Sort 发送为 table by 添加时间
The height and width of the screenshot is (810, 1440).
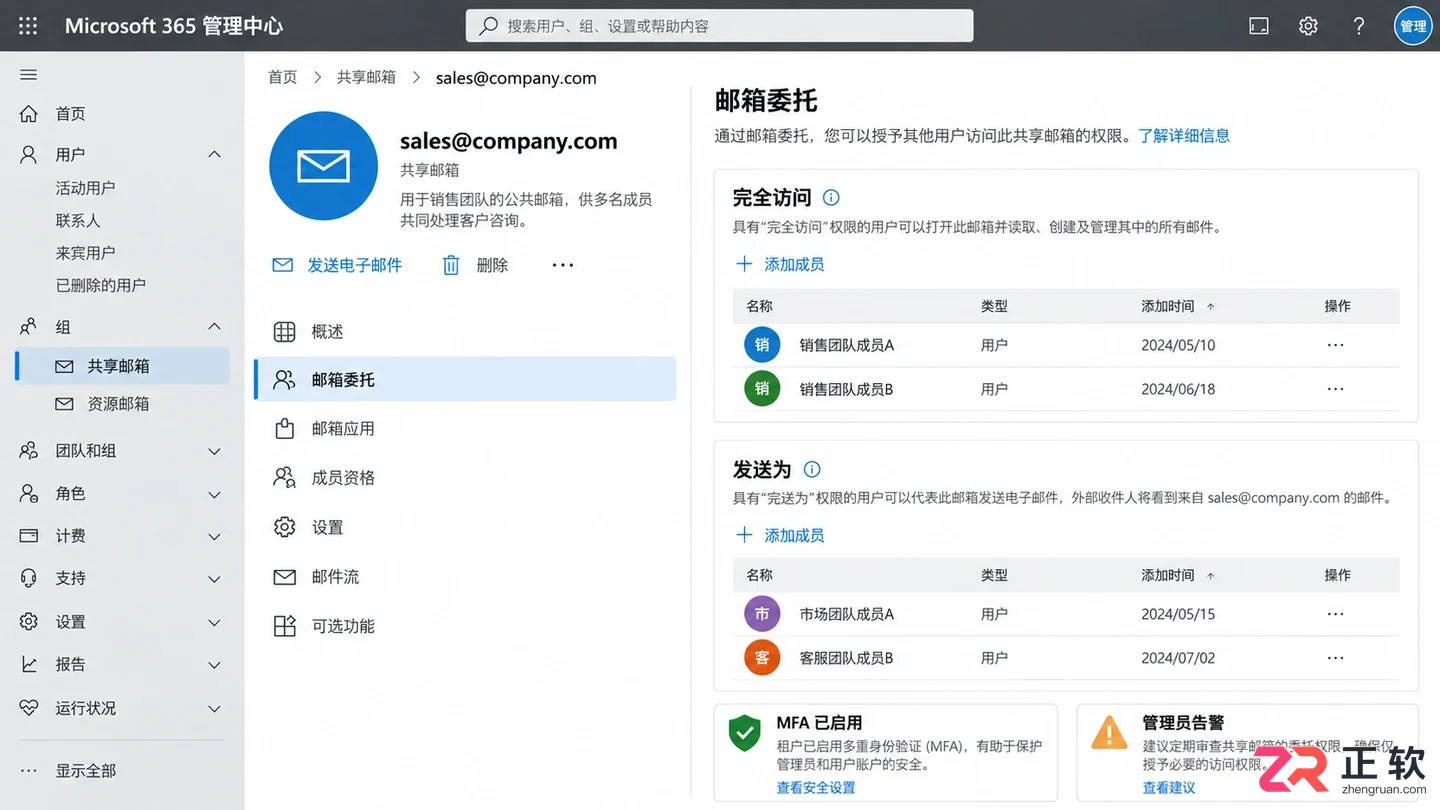tap(1178, 575)
